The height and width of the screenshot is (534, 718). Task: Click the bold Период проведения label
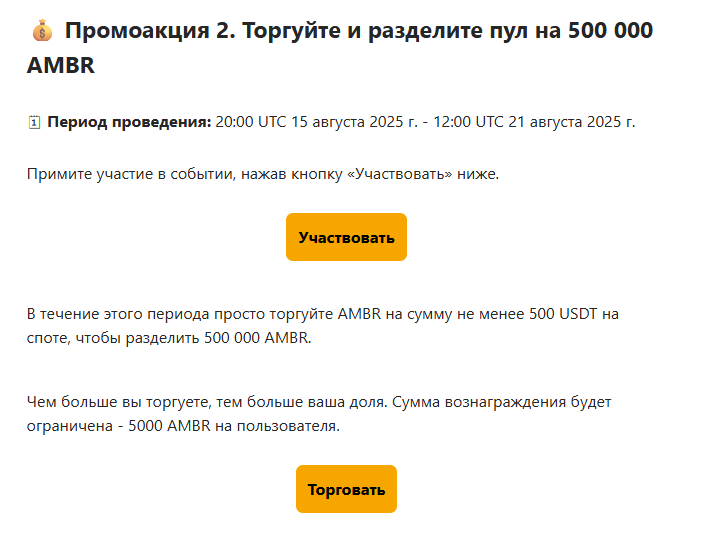pyautogui.click(x=129, y=123)
